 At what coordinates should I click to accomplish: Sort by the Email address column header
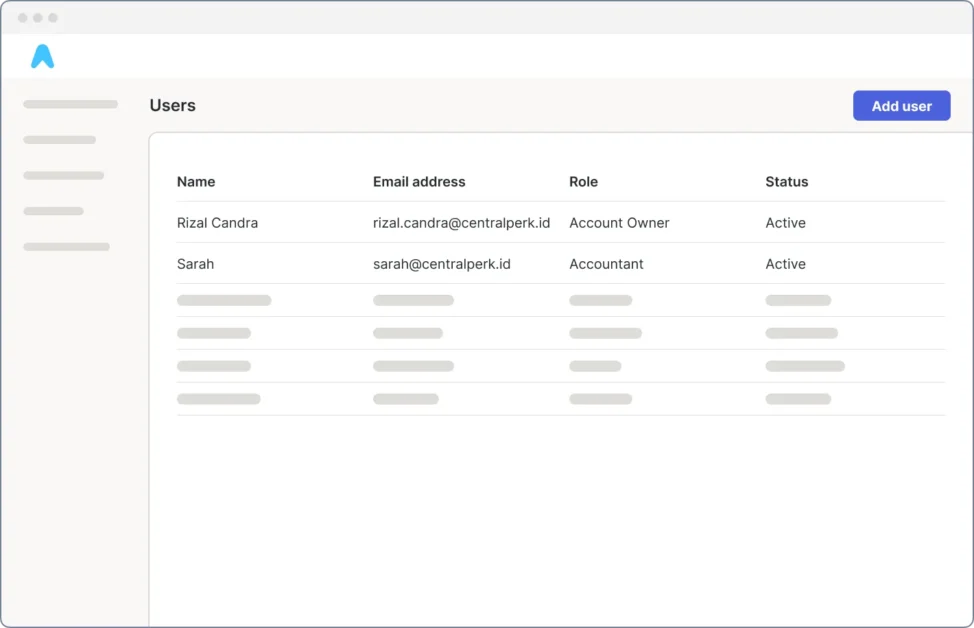[x=419, y=182]
